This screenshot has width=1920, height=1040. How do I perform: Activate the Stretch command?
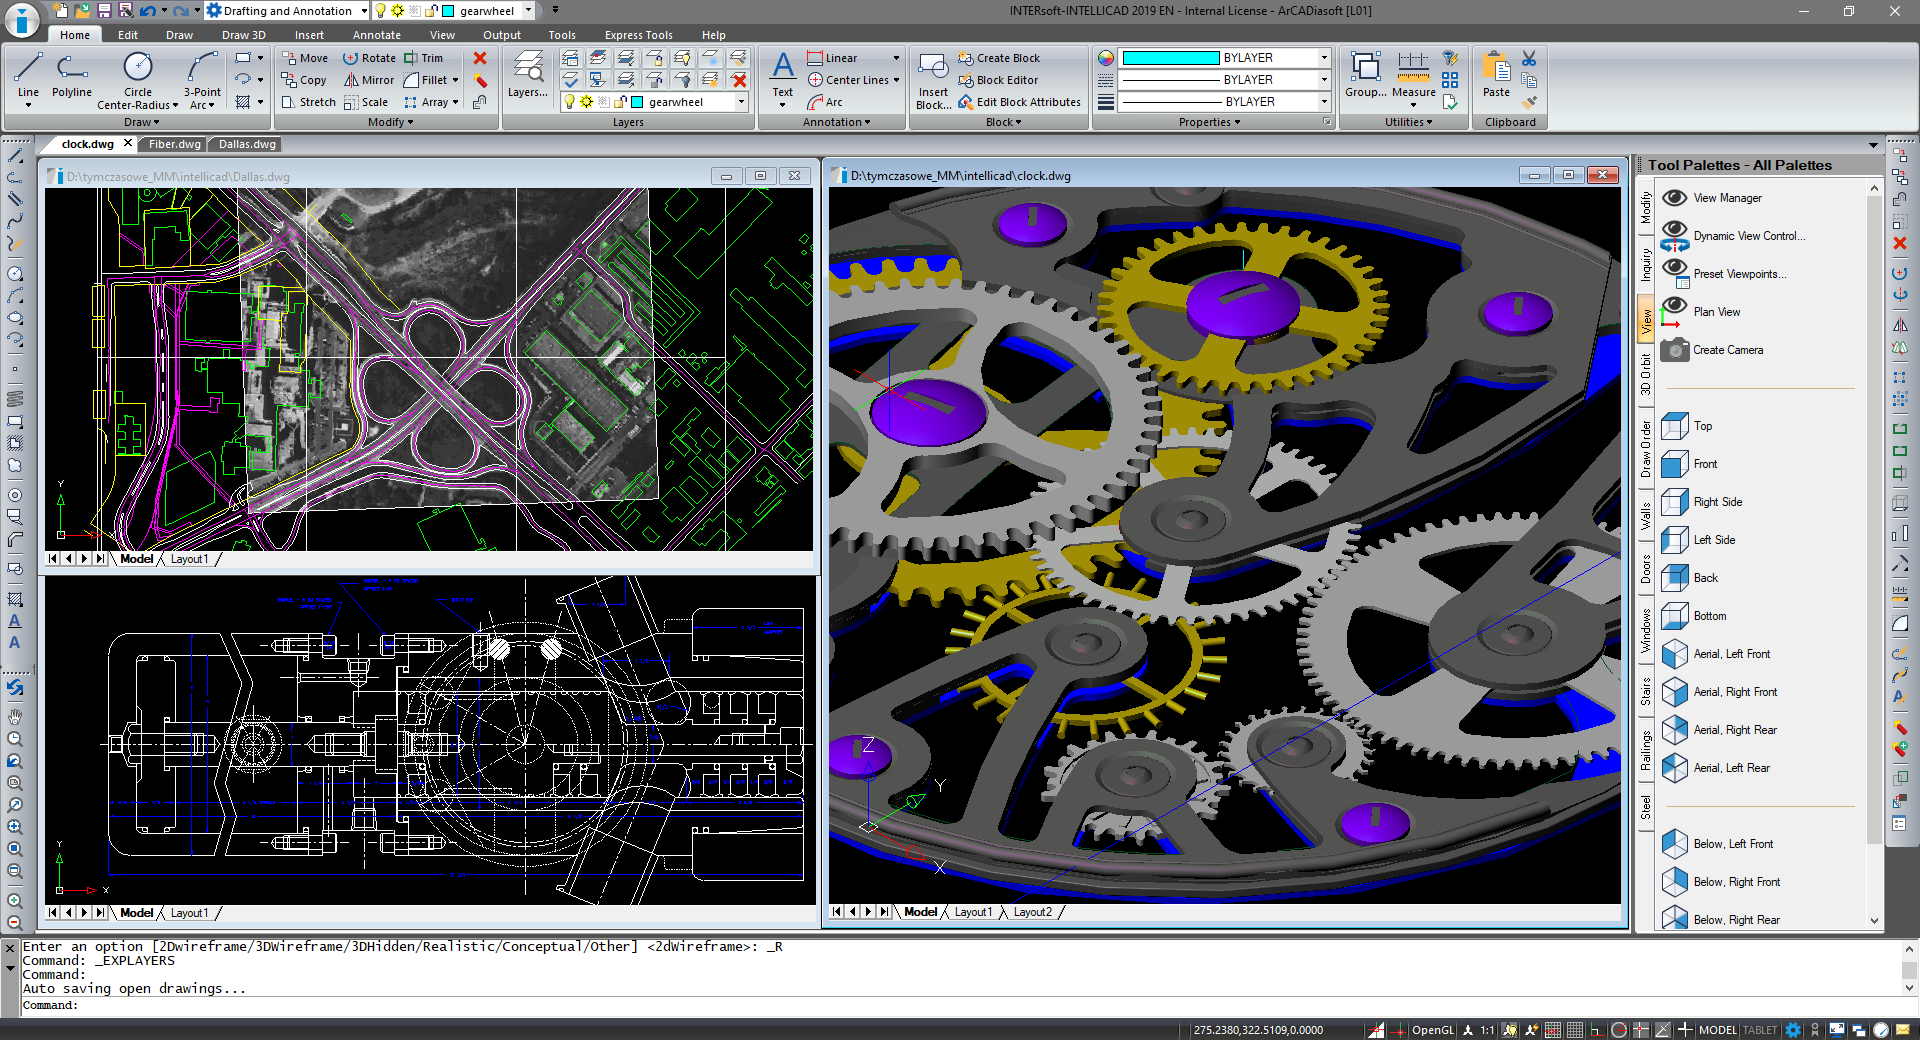pyautogui.click(x=308, y=102)
